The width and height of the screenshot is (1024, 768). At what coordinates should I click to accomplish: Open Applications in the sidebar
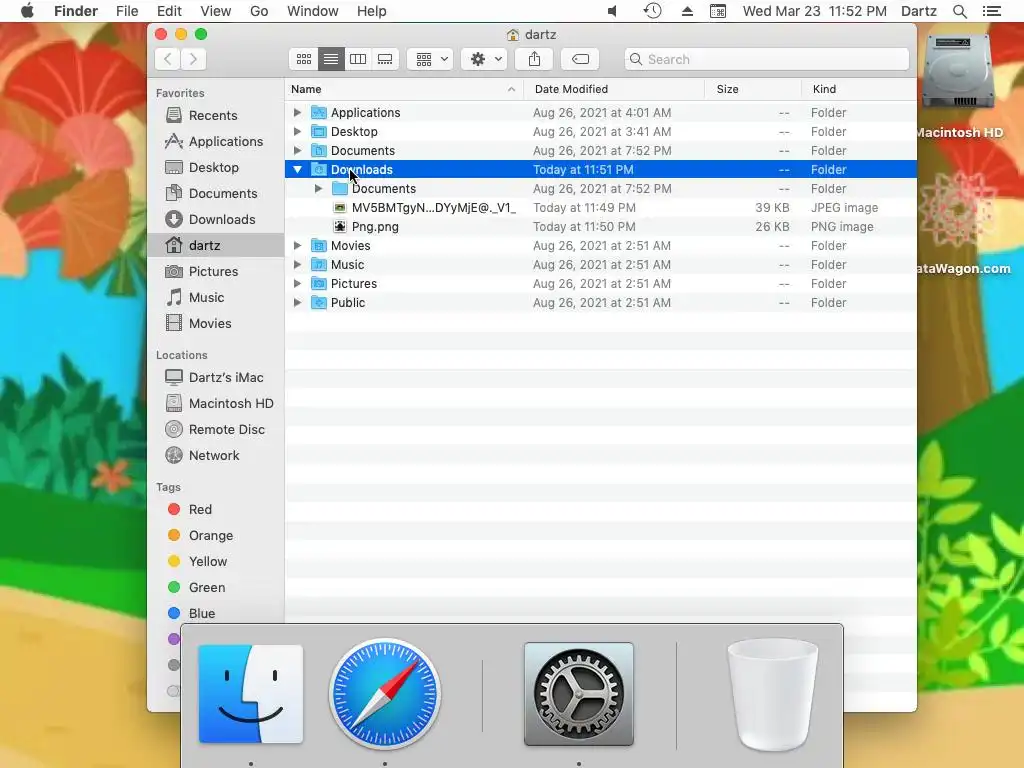pos(214,142)
